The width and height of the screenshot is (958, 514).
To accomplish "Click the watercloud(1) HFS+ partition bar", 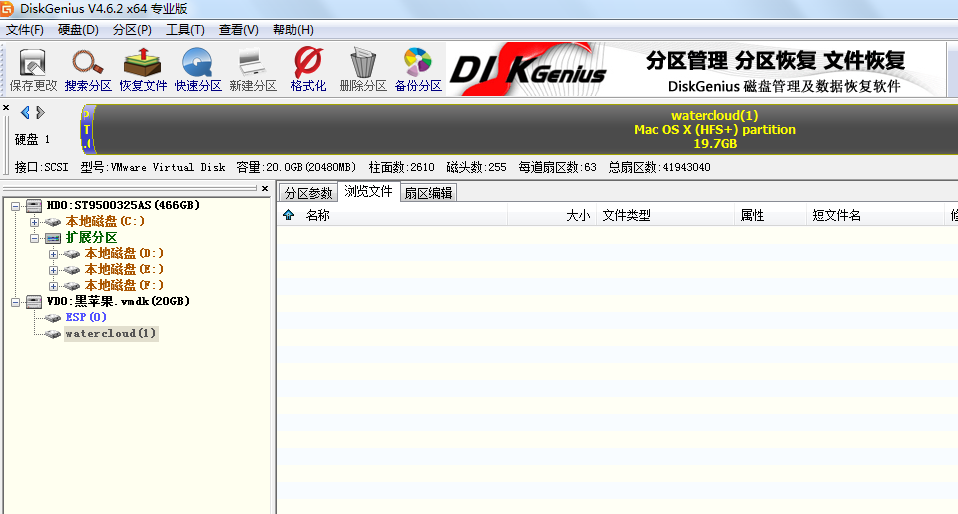I will click(525, 129).
